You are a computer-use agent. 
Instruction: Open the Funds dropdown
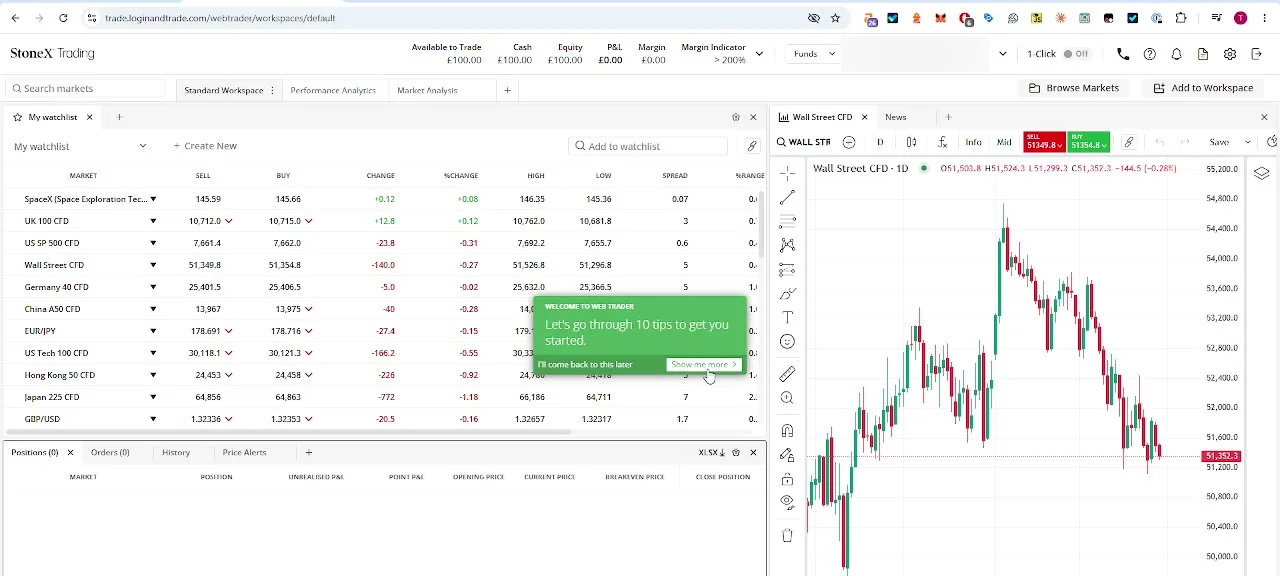tap(815, 54)
